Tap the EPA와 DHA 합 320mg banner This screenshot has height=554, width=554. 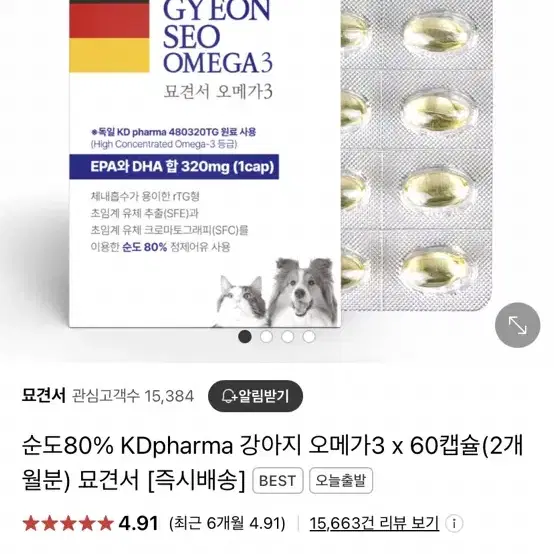pyautogui.click(x=174, y=167)
